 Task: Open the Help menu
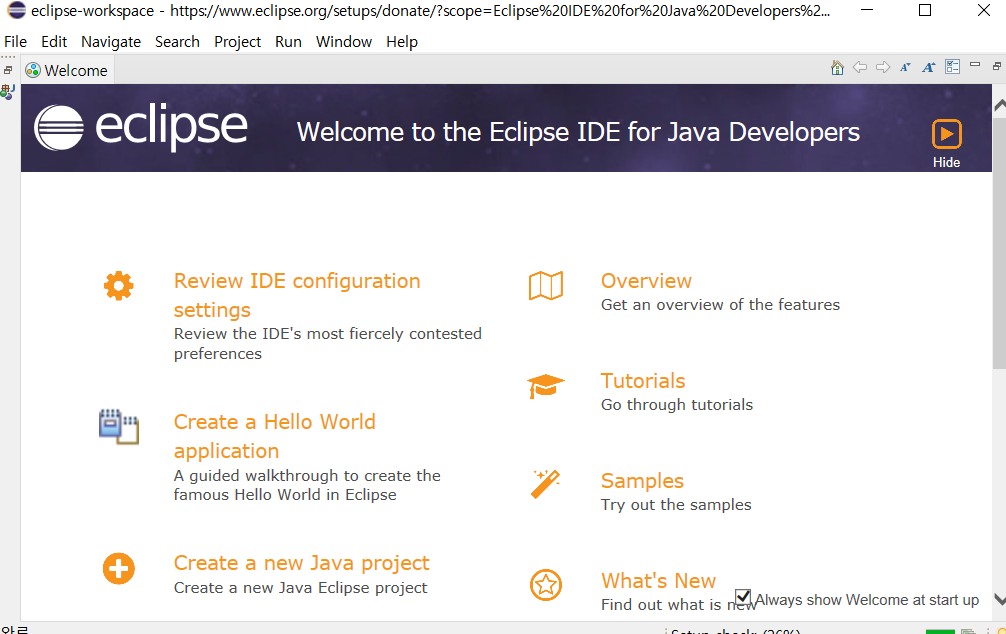pos(402,42)
